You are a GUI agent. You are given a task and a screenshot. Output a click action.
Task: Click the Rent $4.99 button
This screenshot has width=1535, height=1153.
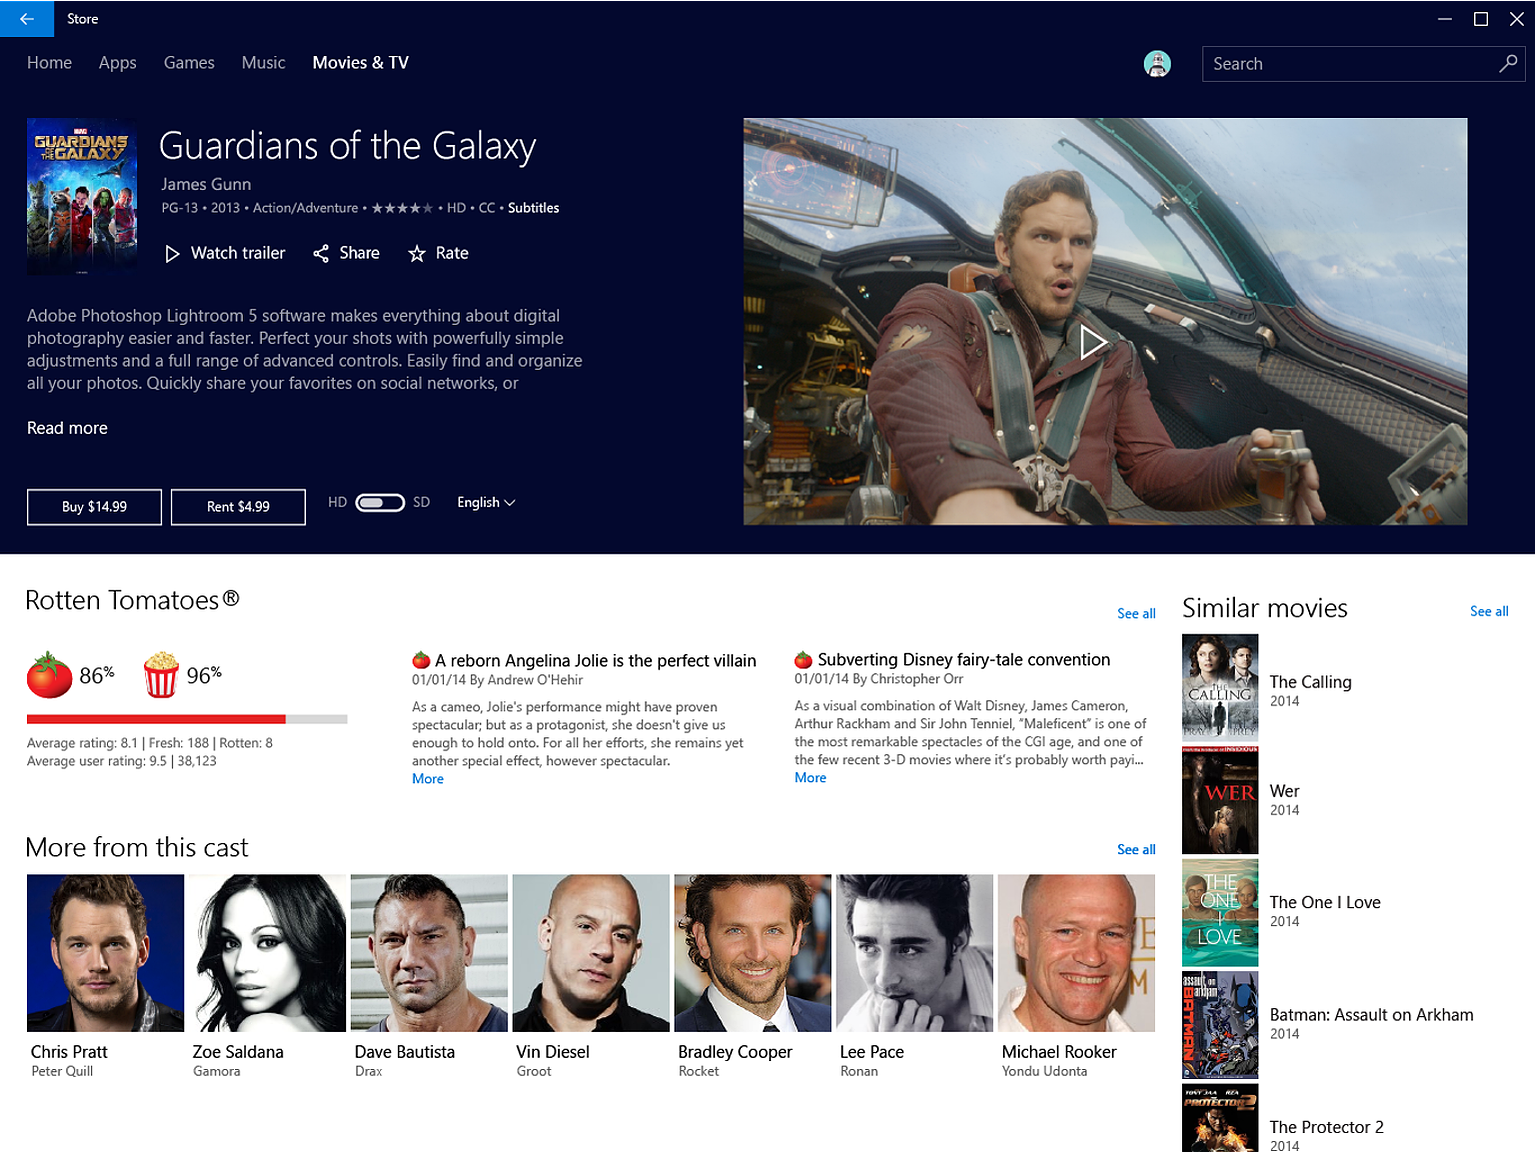[238, 507]
